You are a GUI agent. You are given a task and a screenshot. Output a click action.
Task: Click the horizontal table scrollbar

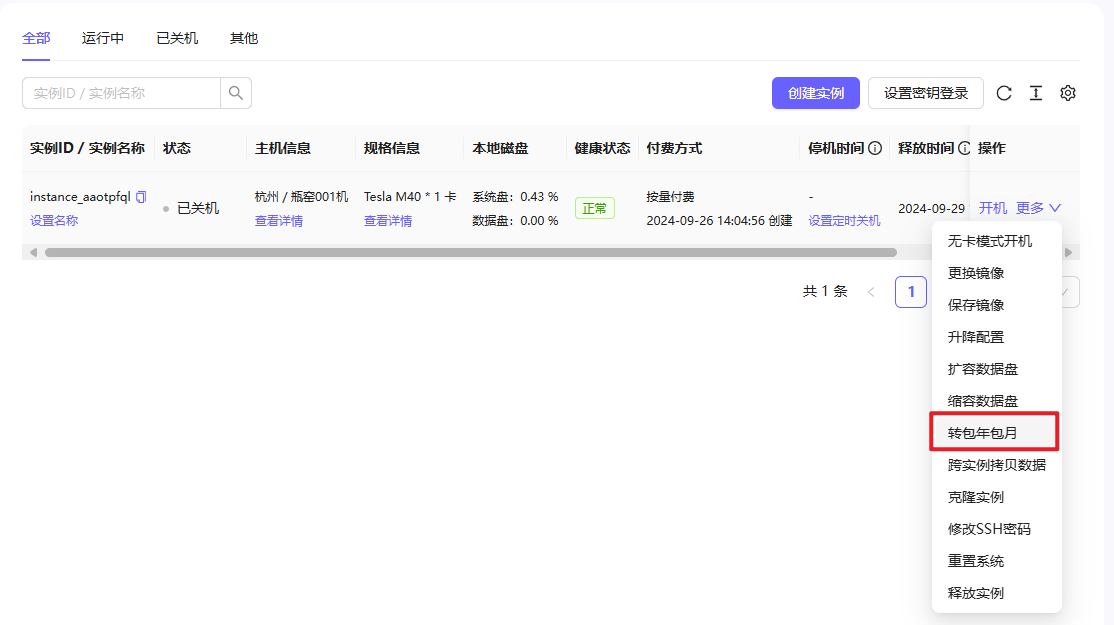point(470,252)
